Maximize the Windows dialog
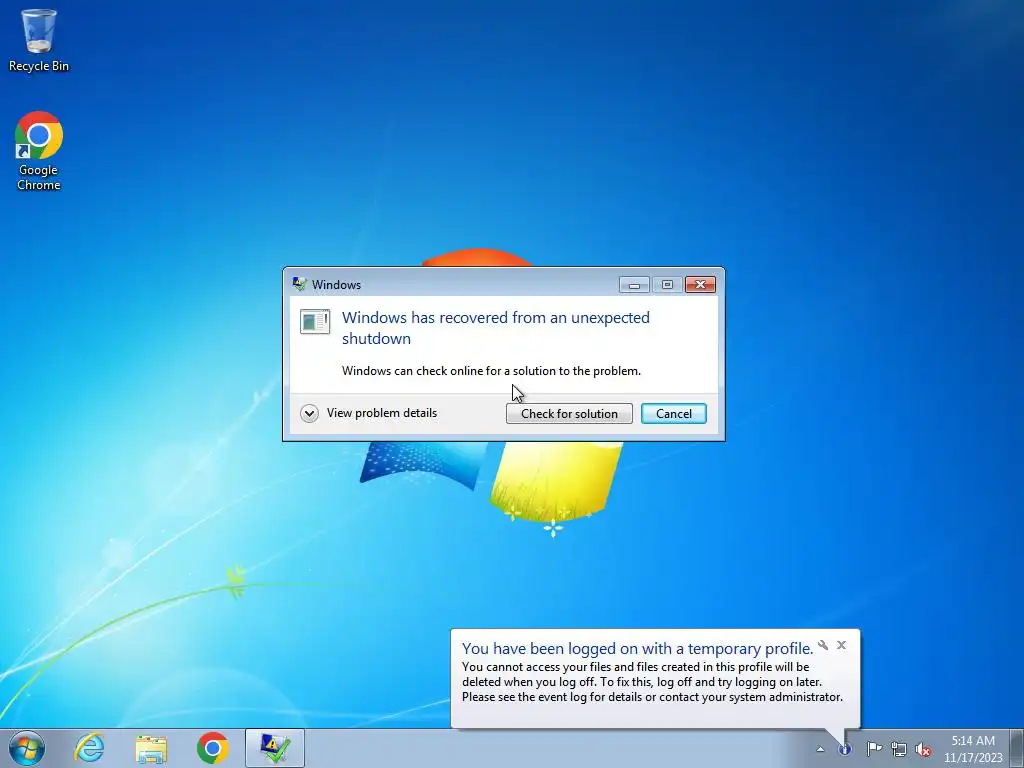 [x=667, y=284]
